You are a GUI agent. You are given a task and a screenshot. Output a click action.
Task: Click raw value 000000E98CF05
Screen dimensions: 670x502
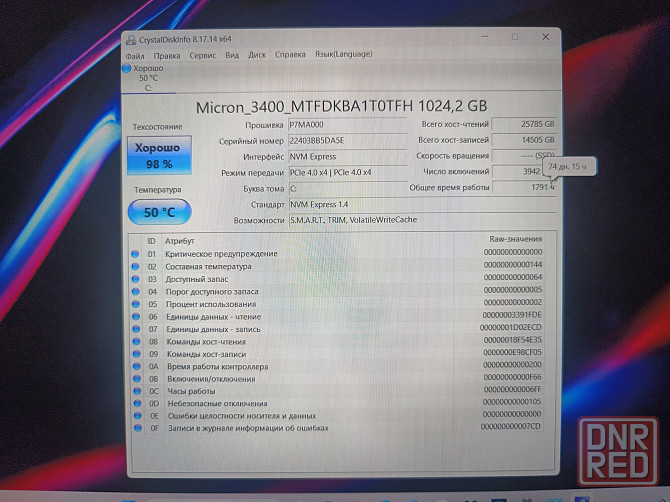(512, 352)
